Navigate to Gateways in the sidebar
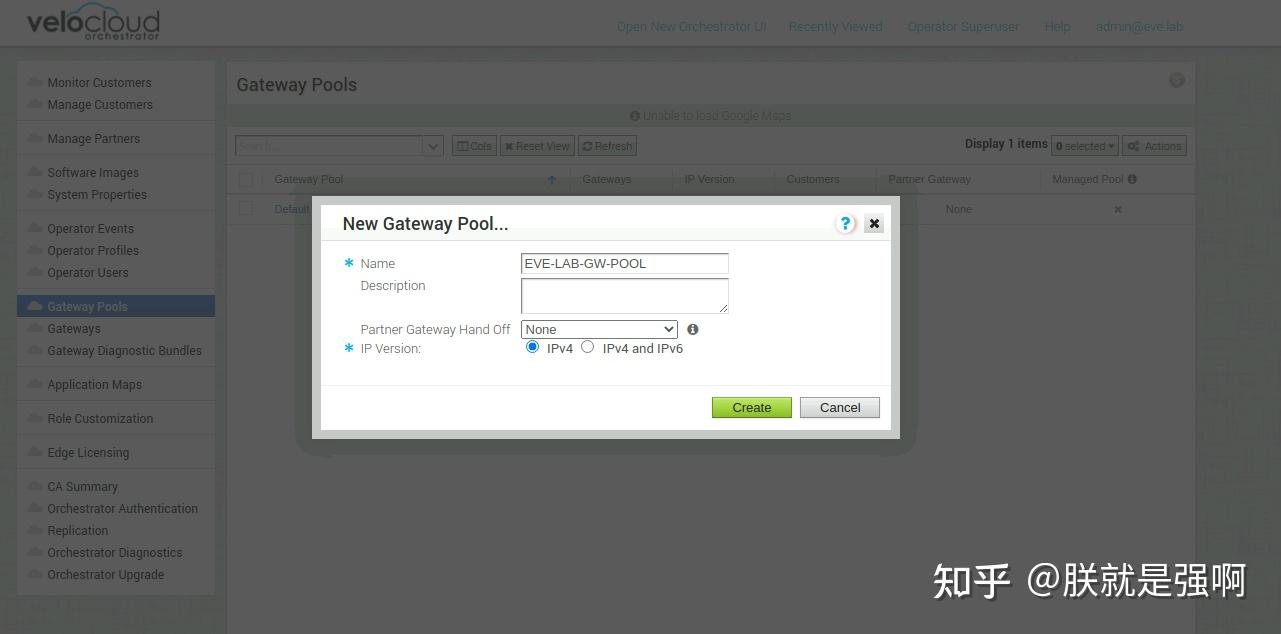Screen dimensions: 1281x634 pyautogui.click(x=74, y=328)
